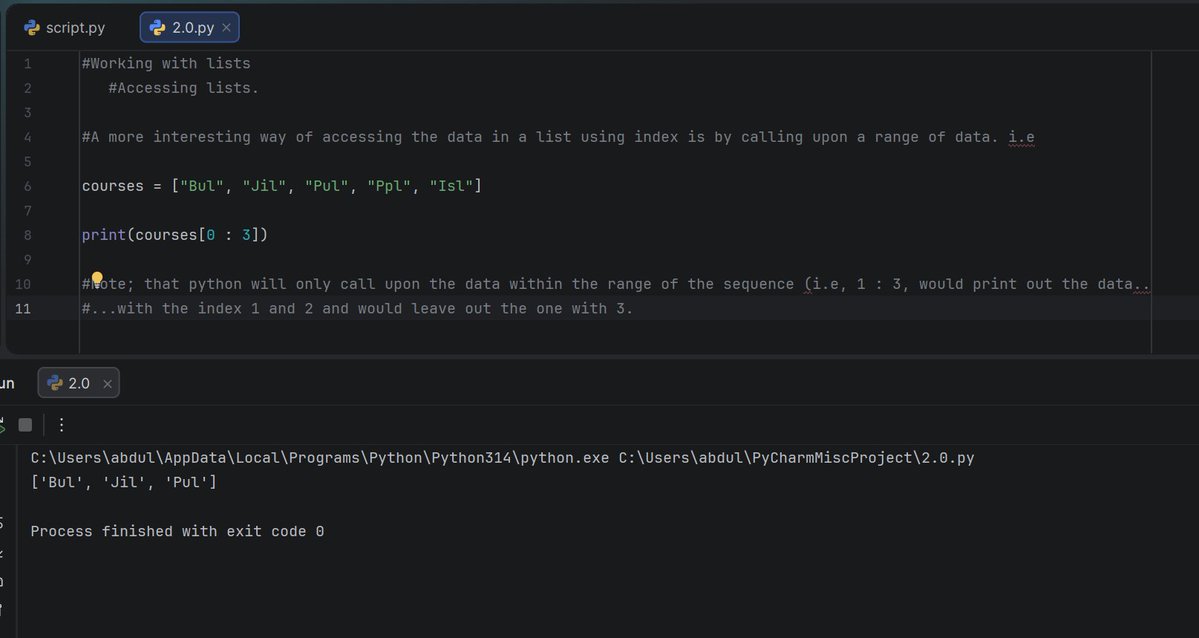This screenshot has height=638, width=1199.
Task: Click the underlined 'i.e' at end of line 4
Action: [1022, 137]
